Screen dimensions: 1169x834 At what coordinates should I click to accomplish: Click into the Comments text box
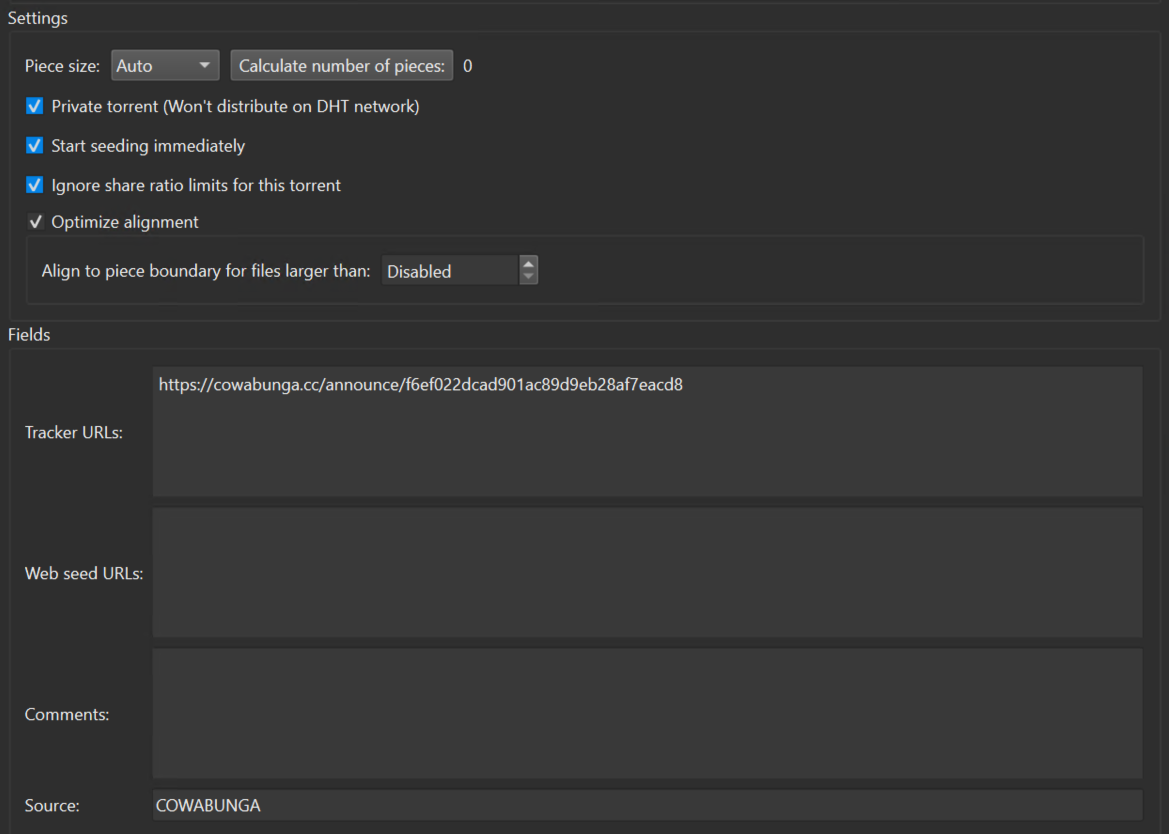(x=647, y=714)
